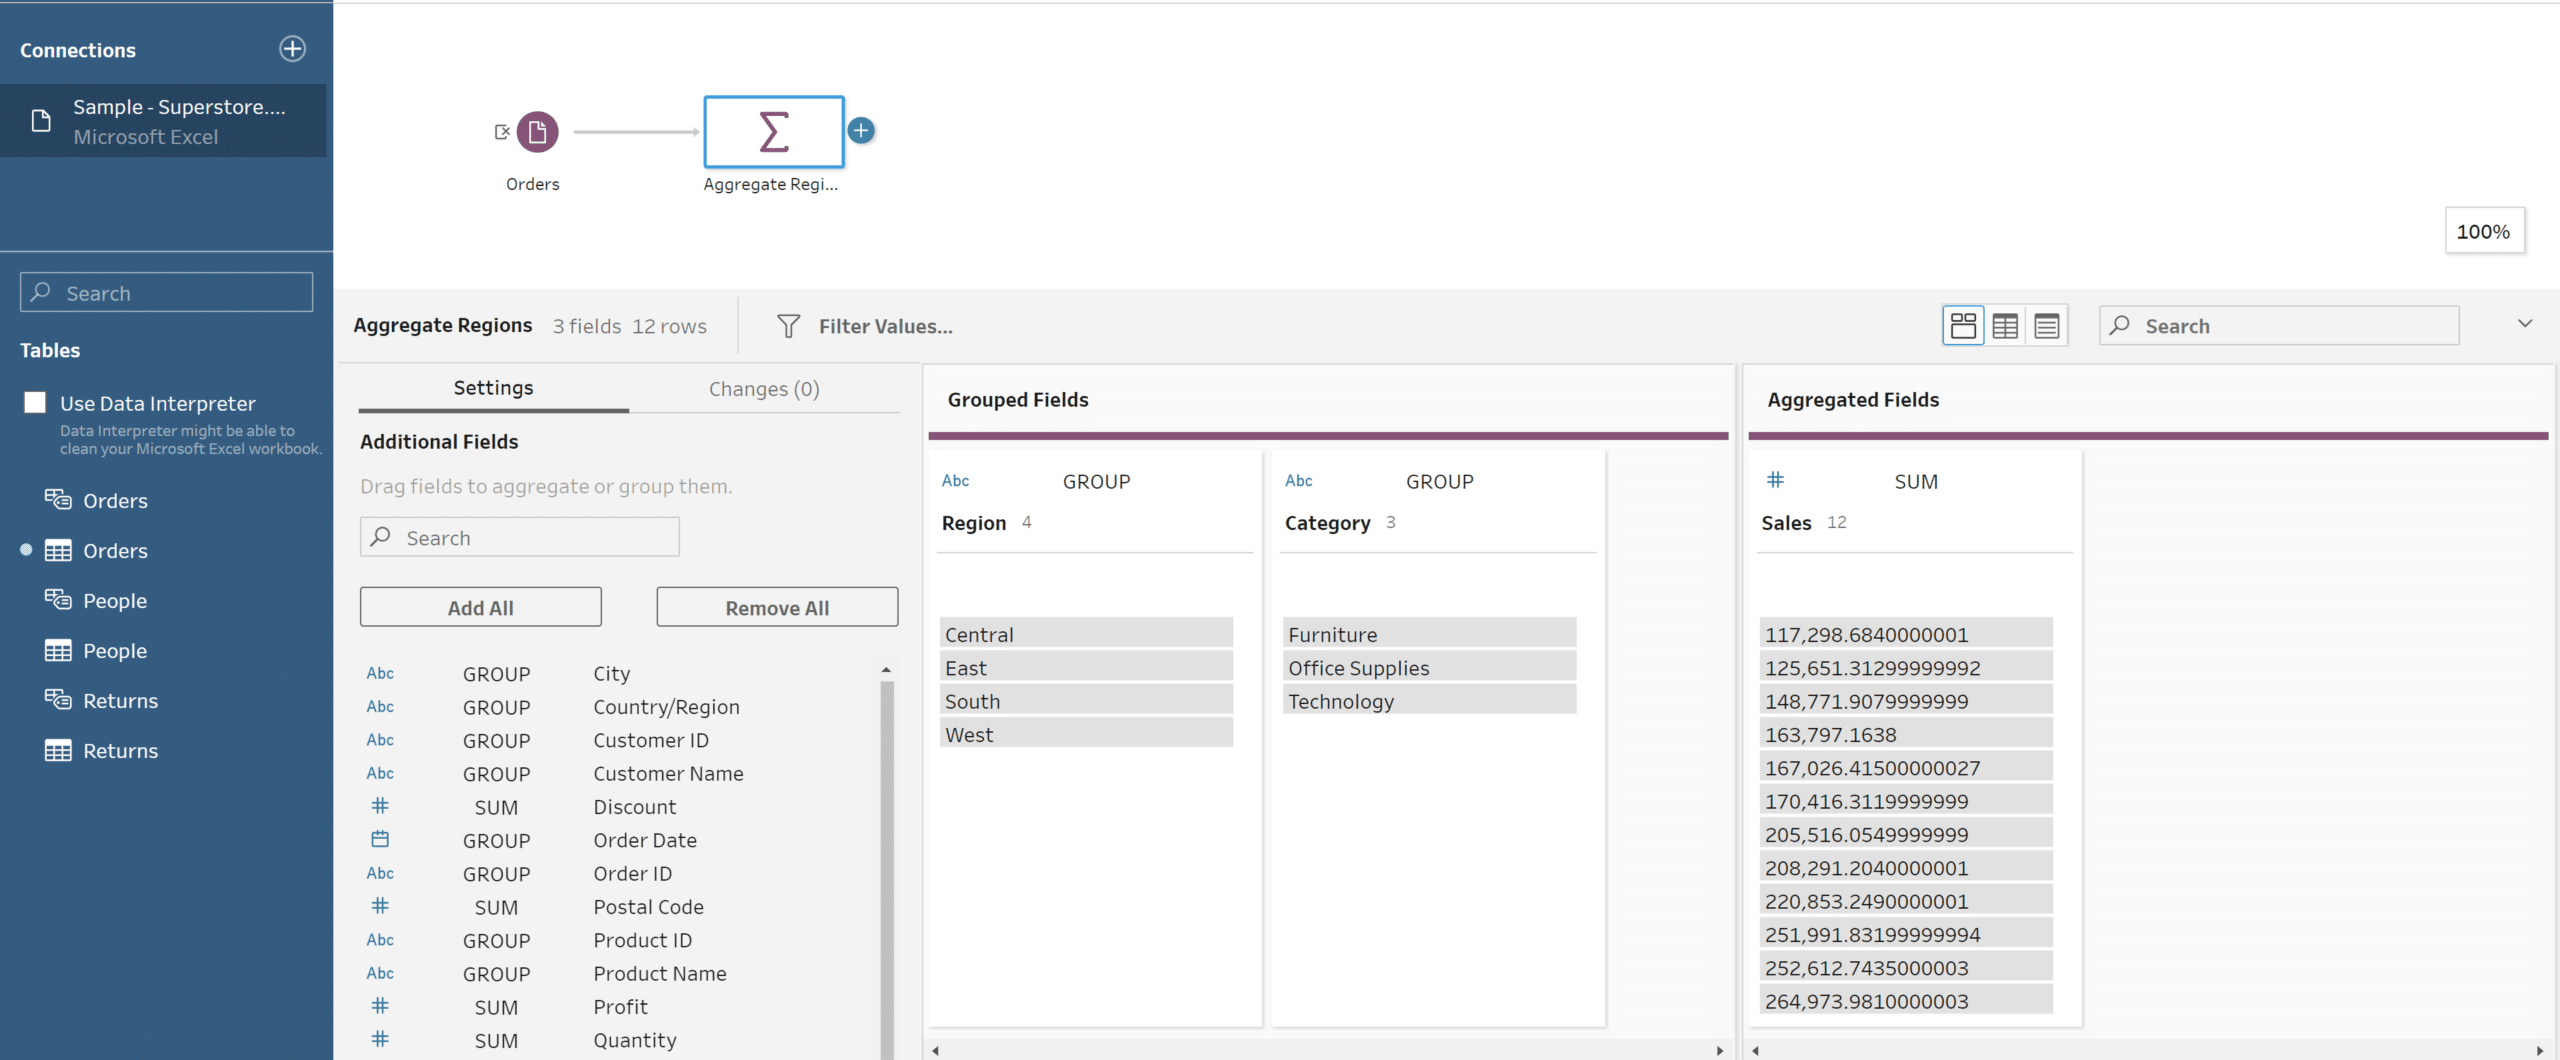Image resolution: width=2560 pixels, height=1060 pixels.
Task: Click the Remove All button
Action: tap(777, 607)
